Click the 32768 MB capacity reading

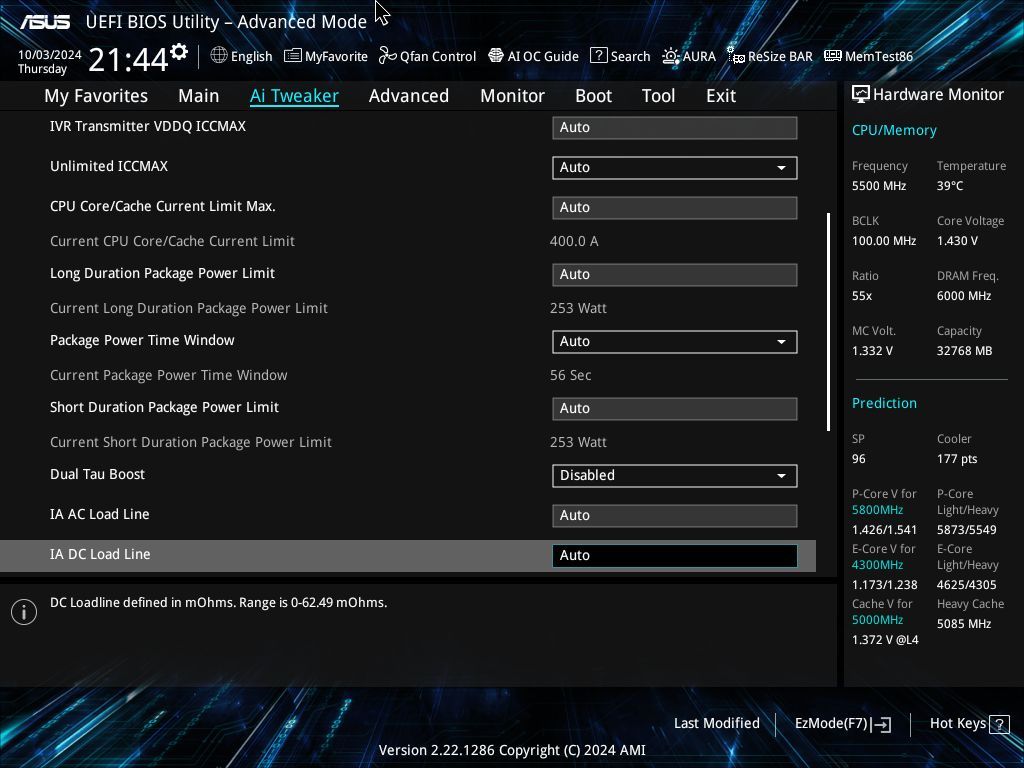pos(965,351)
